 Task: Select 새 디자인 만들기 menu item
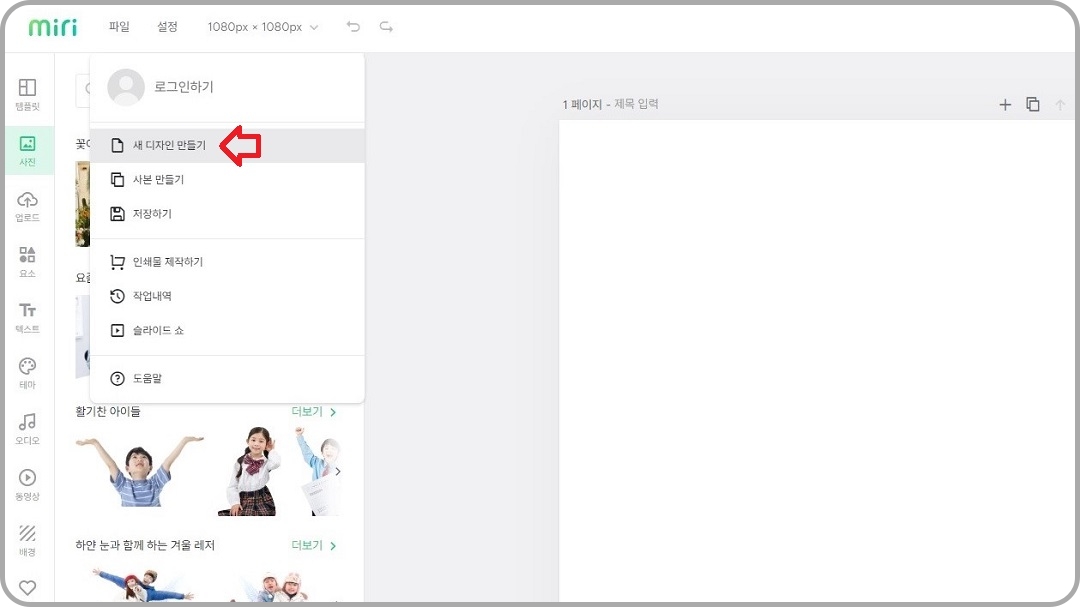pyautogui.click(x=227, y=145)
